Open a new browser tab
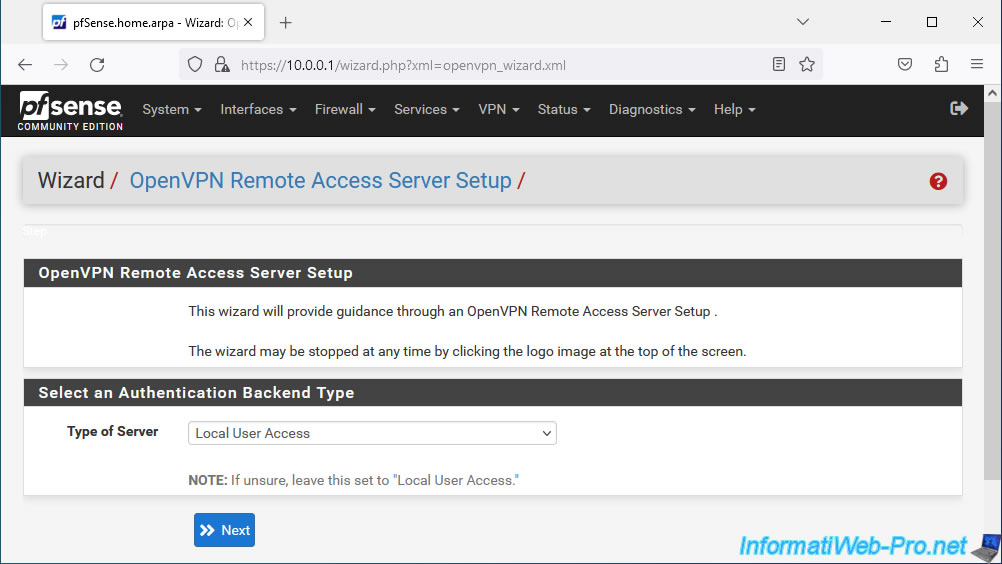Image resolution: width=1002 pixels, height=564 pixels. point(286,23)
